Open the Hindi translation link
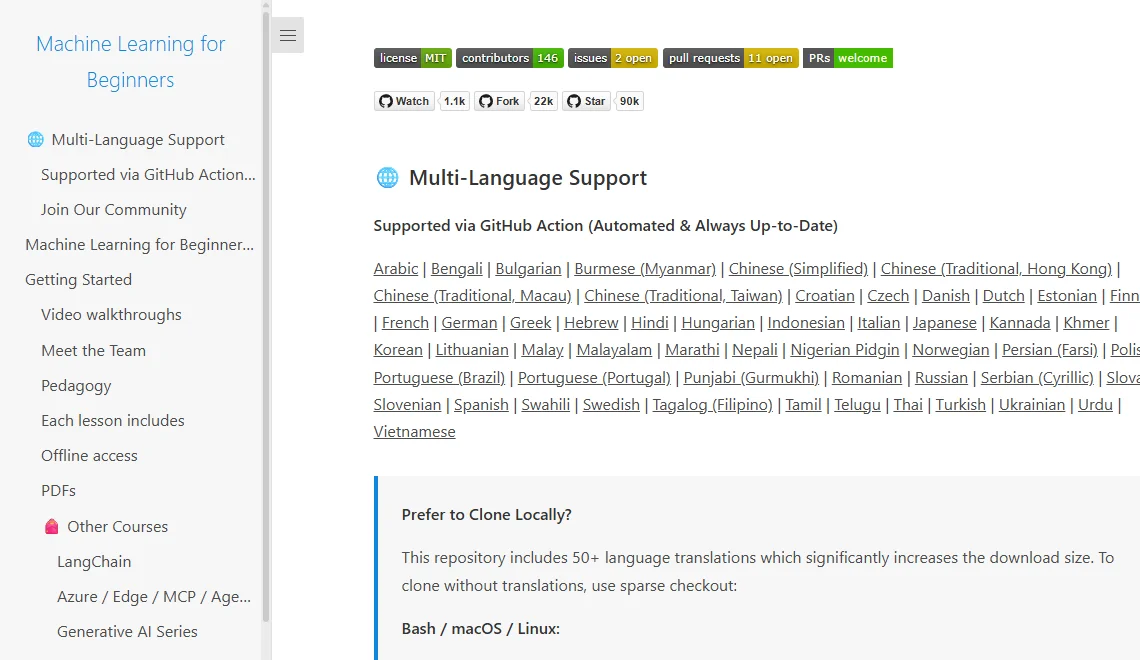The image size is (1140, 660). click(649, 323)
